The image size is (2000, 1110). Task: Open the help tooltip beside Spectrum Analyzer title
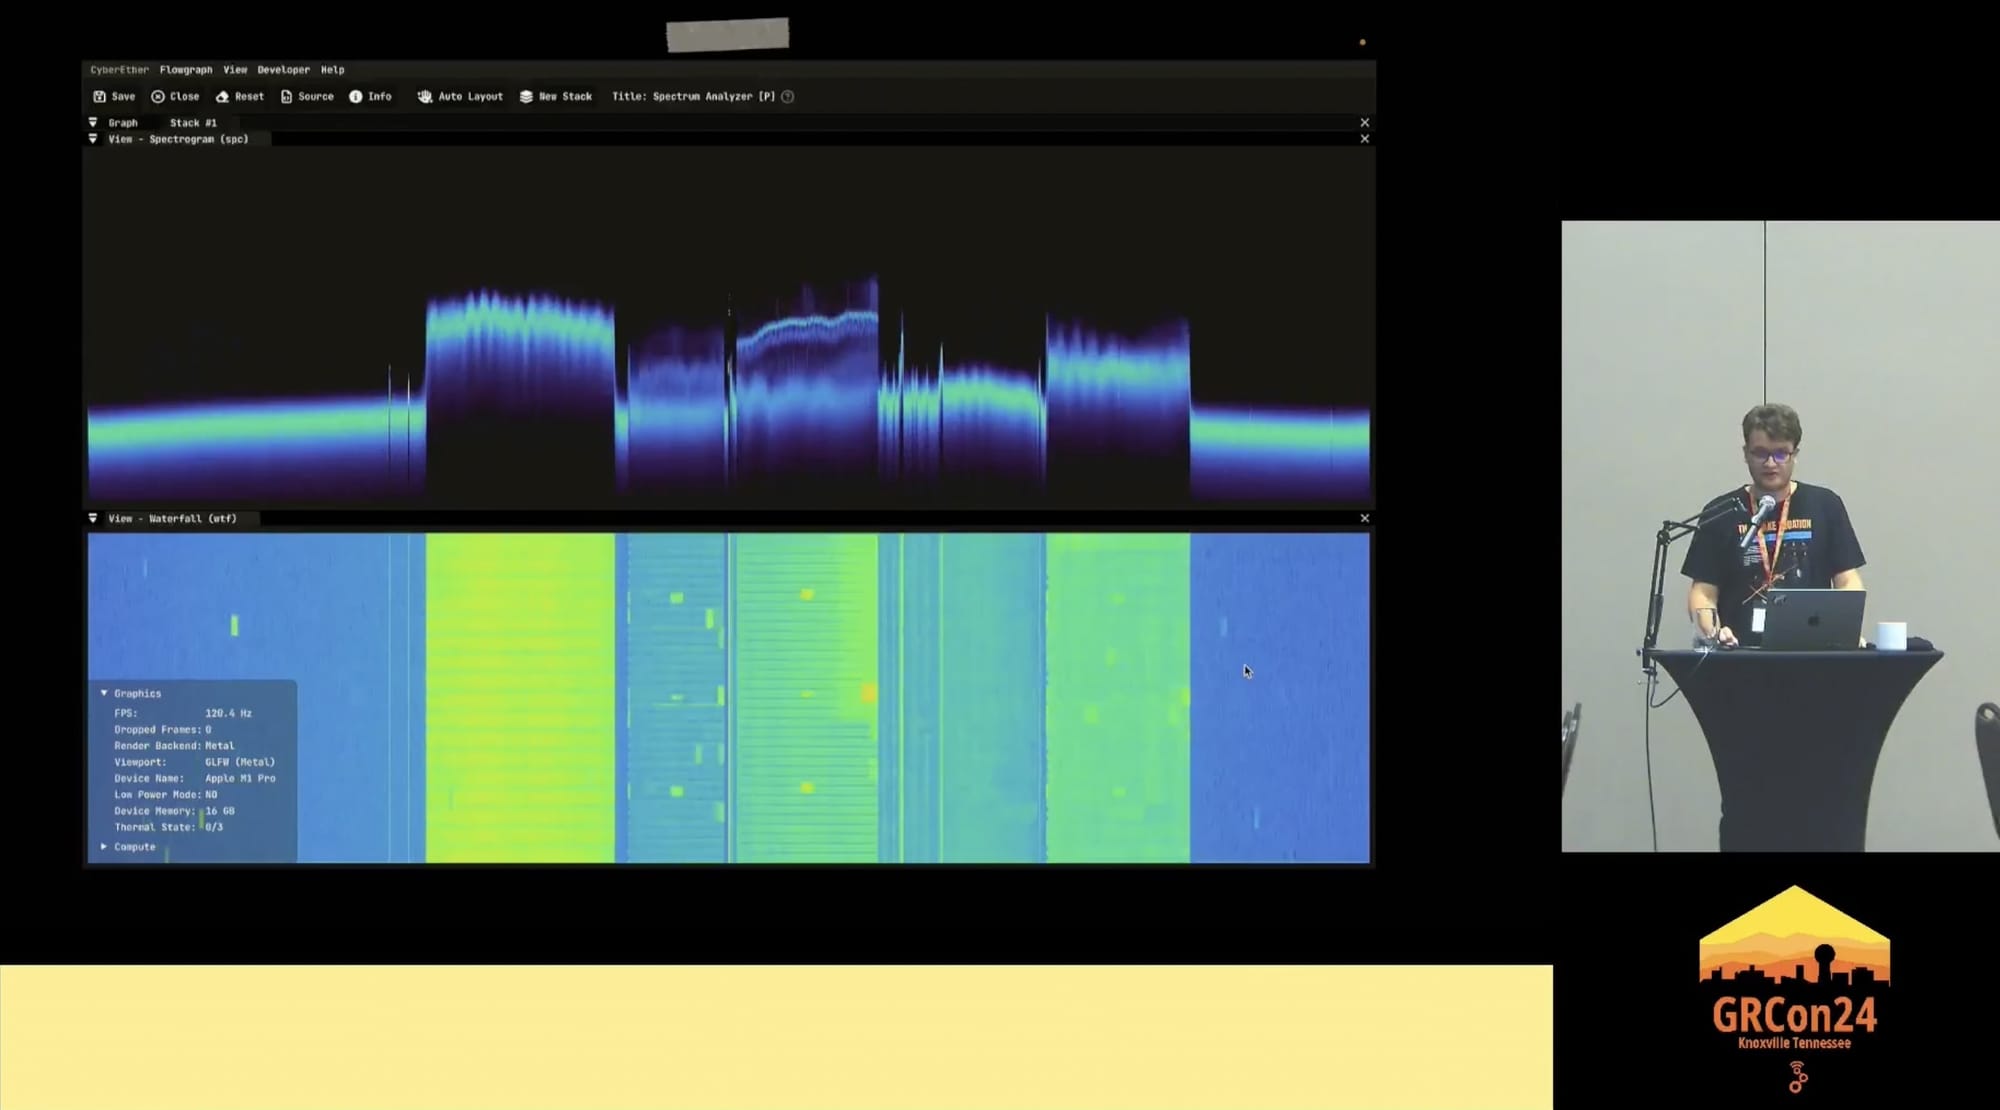[x=788, y=96]
